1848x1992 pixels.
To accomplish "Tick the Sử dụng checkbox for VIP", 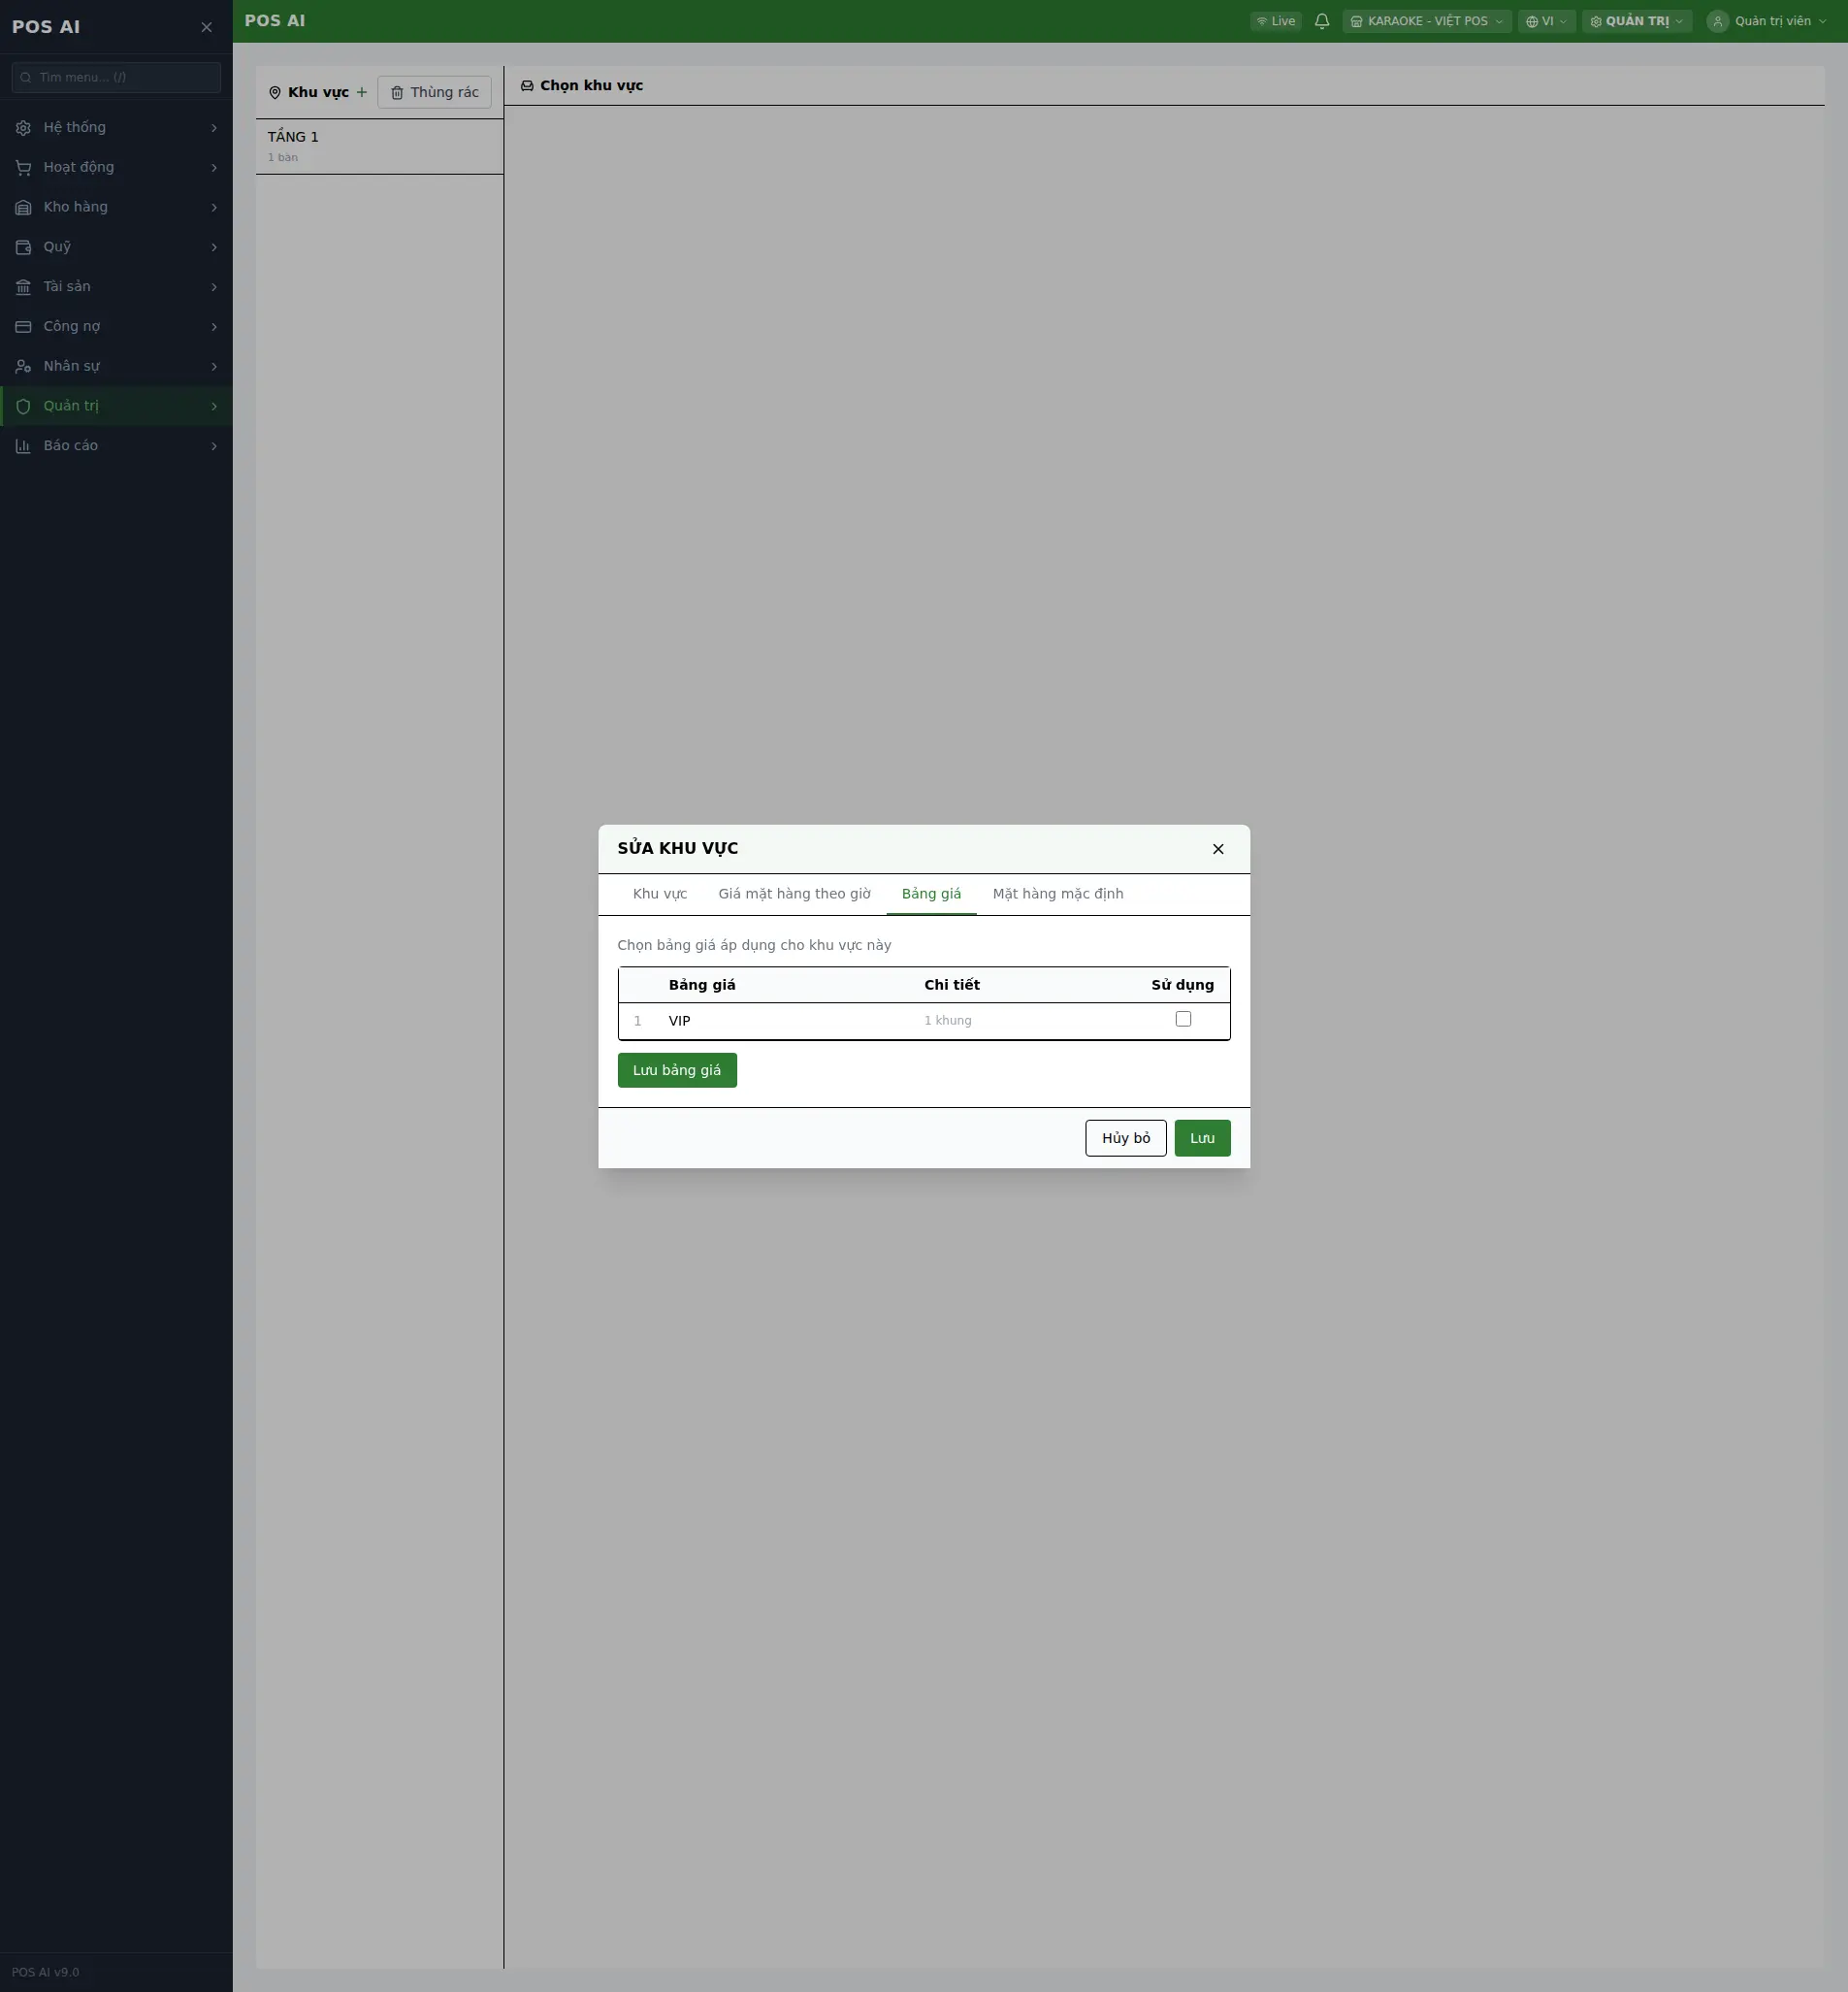I will tap(1183, 1019).
